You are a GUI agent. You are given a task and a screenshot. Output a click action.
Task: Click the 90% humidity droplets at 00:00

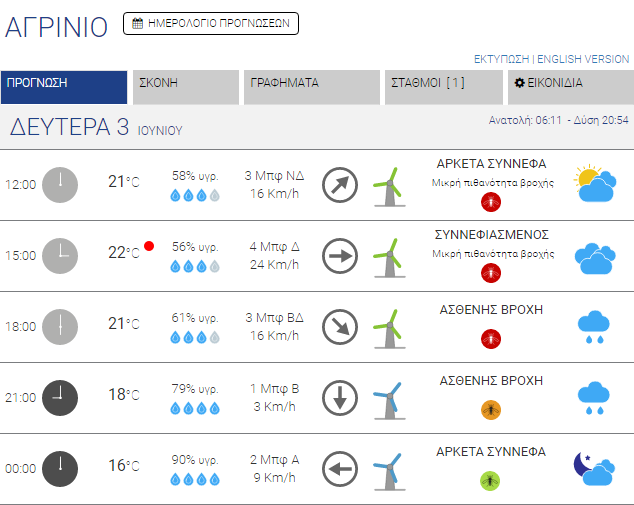[195, 480]
